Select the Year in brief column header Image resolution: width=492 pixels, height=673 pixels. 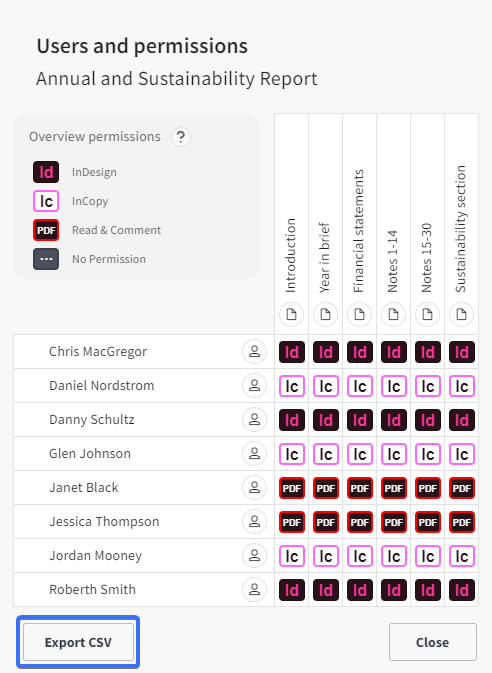pos(325,258)
